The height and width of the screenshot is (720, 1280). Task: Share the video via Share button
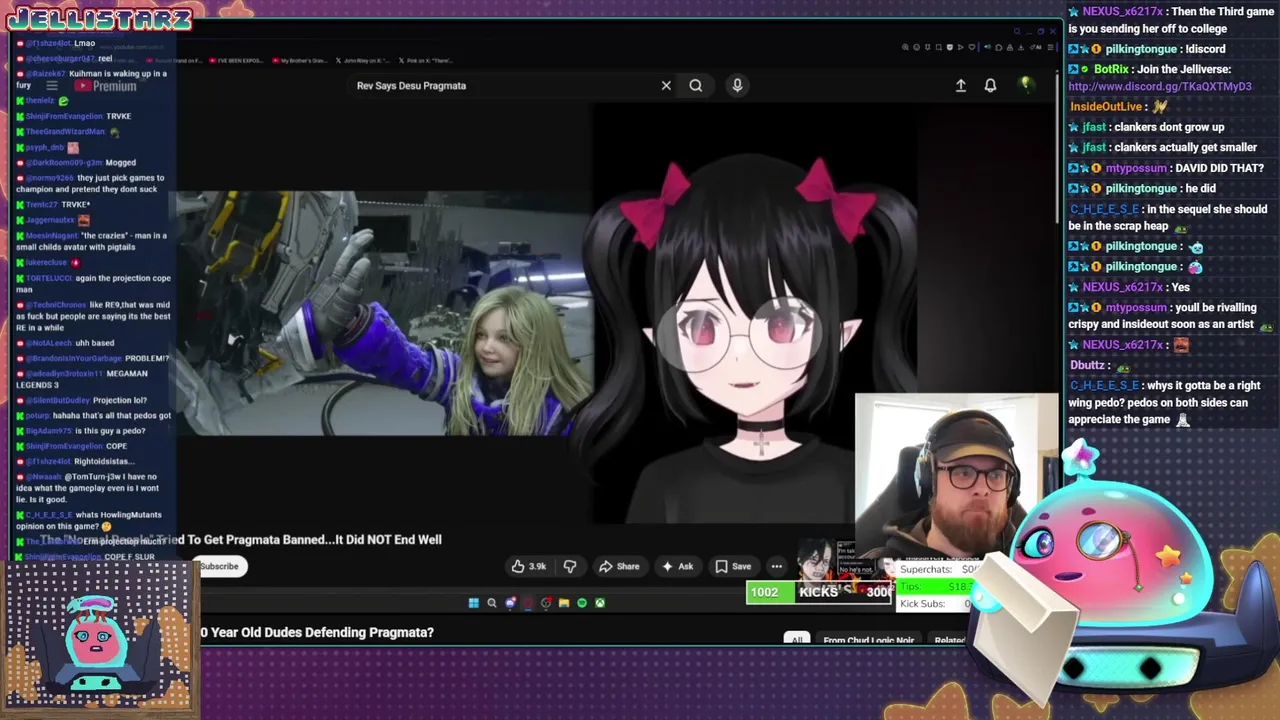tap(619, 566)
